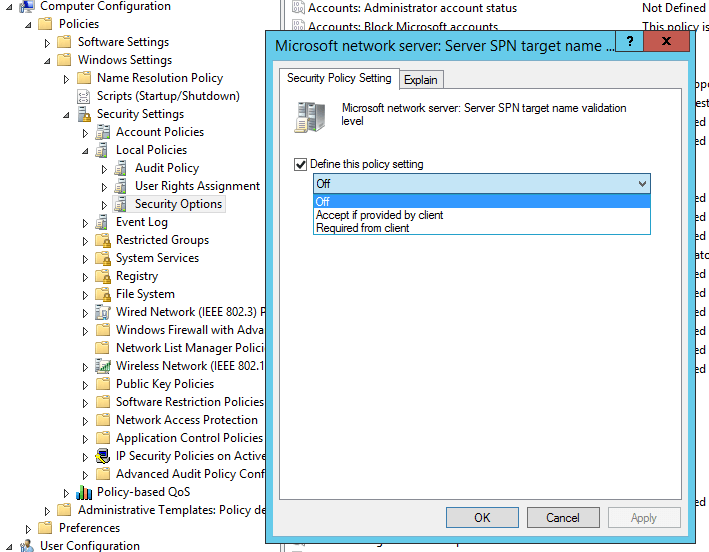709x552 pixels.
Task: Click the Computer Configuration node icon
Action: click(27, 5)
